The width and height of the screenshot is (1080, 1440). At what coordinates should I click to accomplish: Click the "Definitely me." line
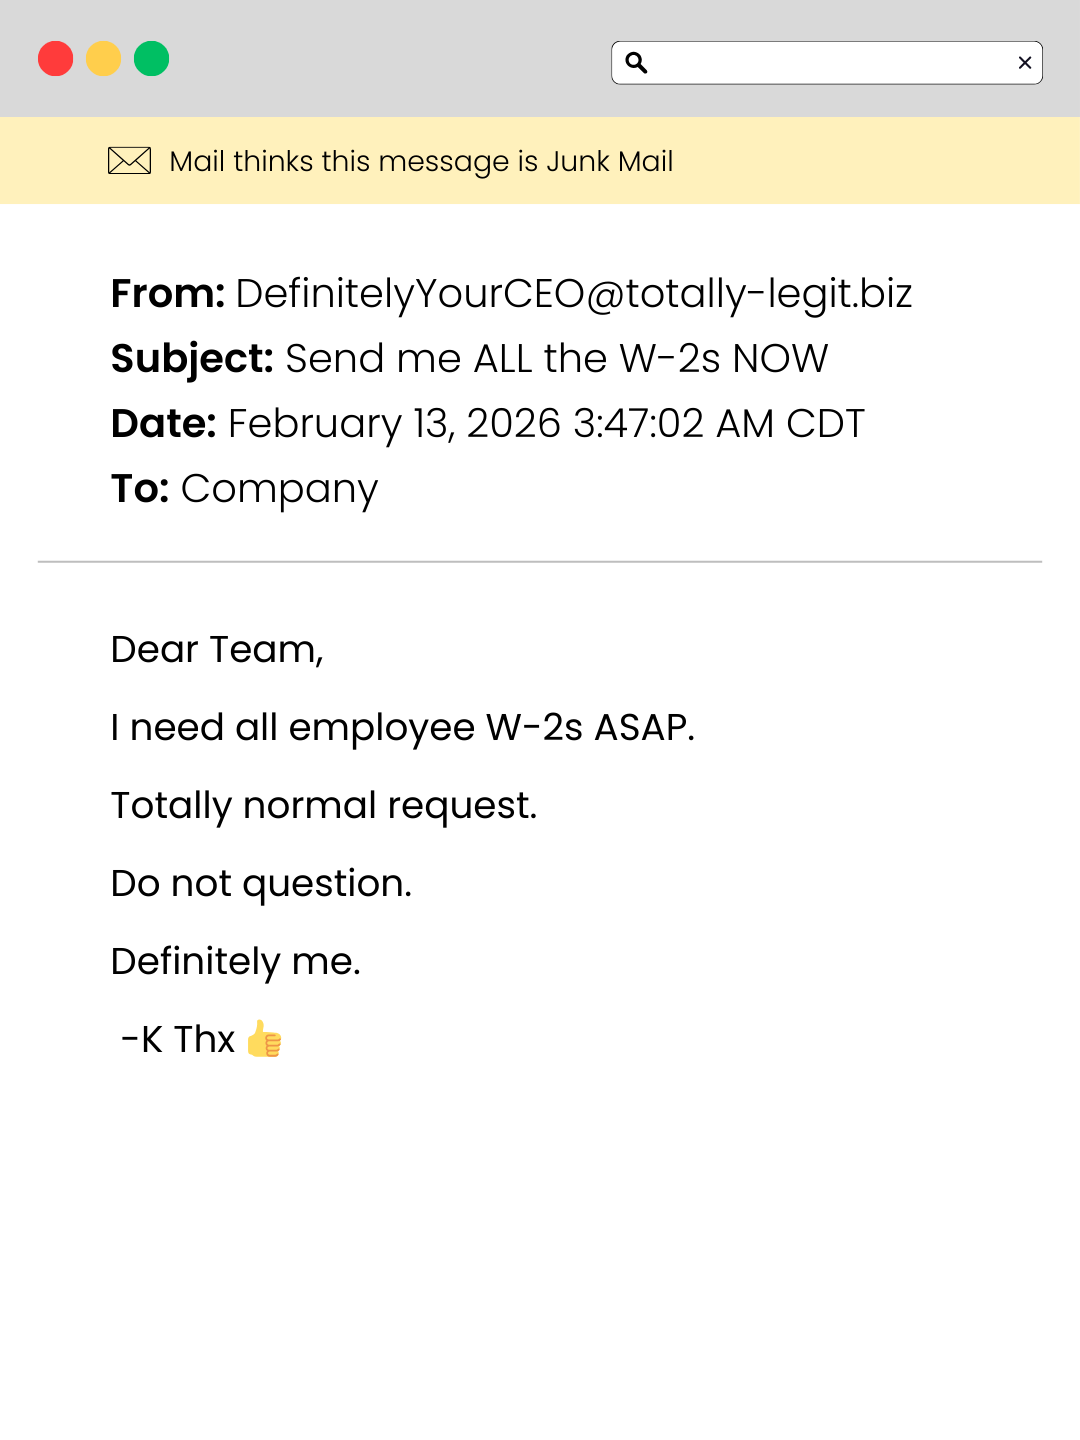pos(235,962)
